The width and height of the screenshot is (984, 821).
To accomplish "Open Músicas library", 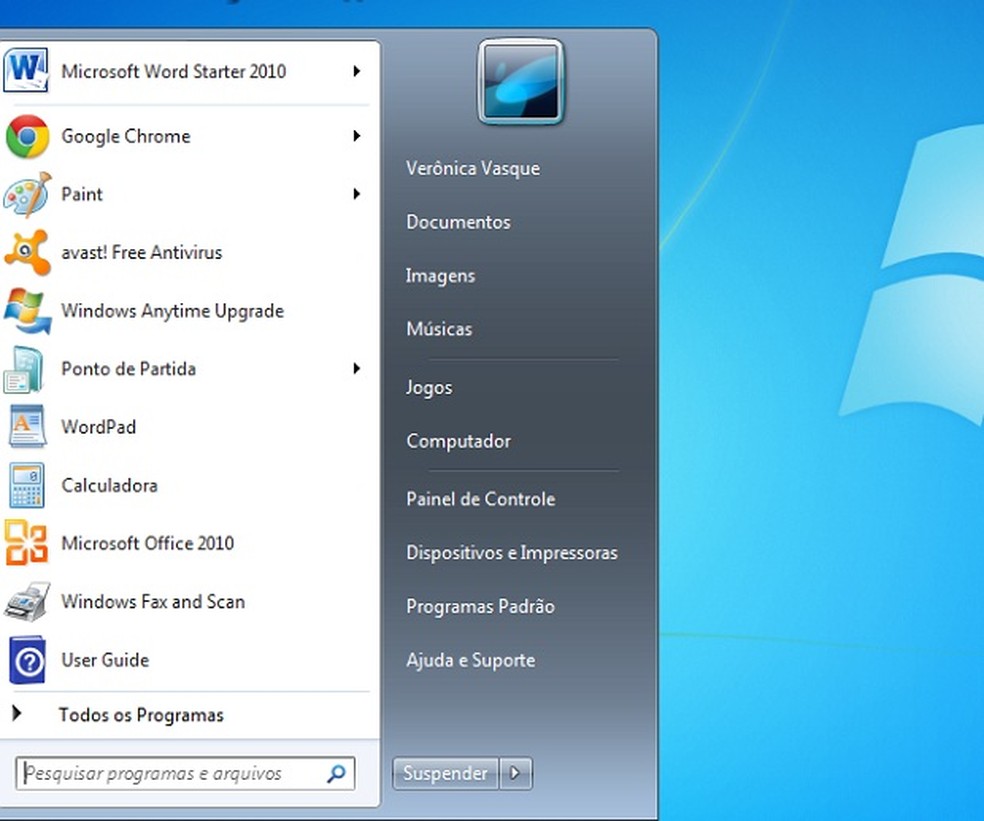I will [439, 328].
